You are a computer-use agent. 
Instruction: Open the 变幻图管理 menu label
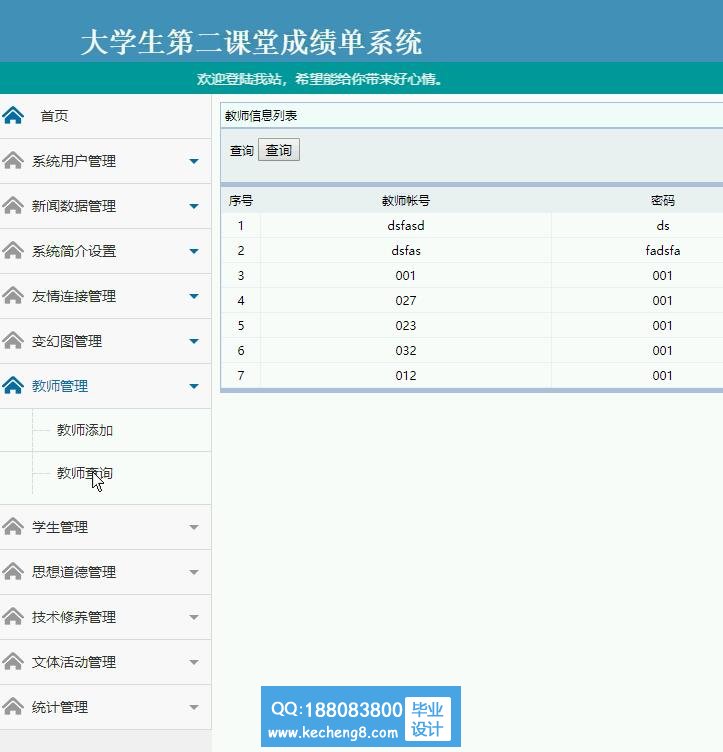[67, 341]
